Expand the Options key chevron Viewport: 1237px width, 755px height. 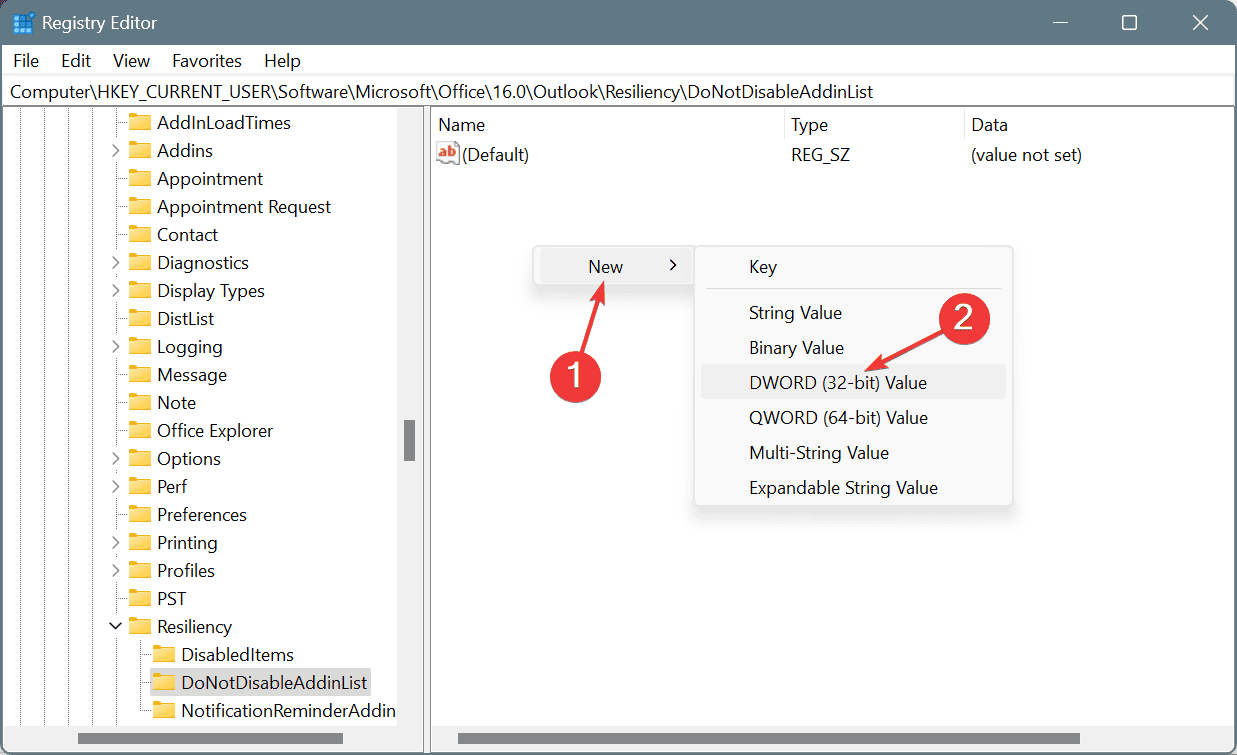pos(116,459)
